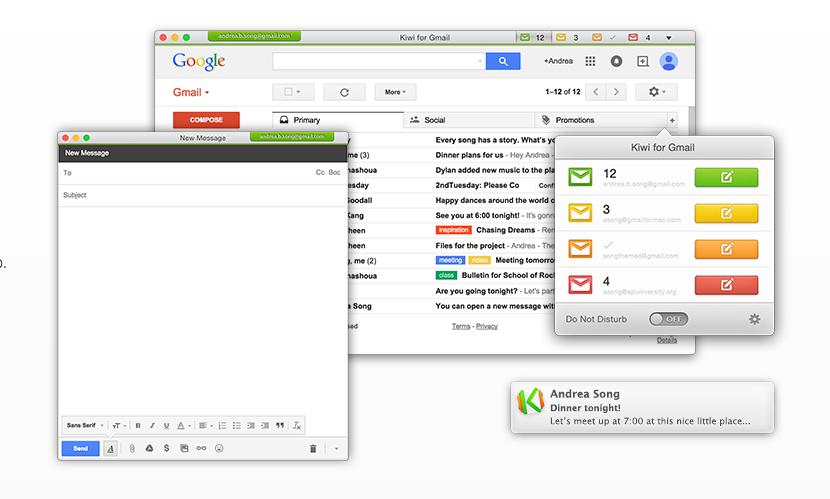
Task: Open the Andrea Song Dinner tonight notification
Action: point(642,407)
